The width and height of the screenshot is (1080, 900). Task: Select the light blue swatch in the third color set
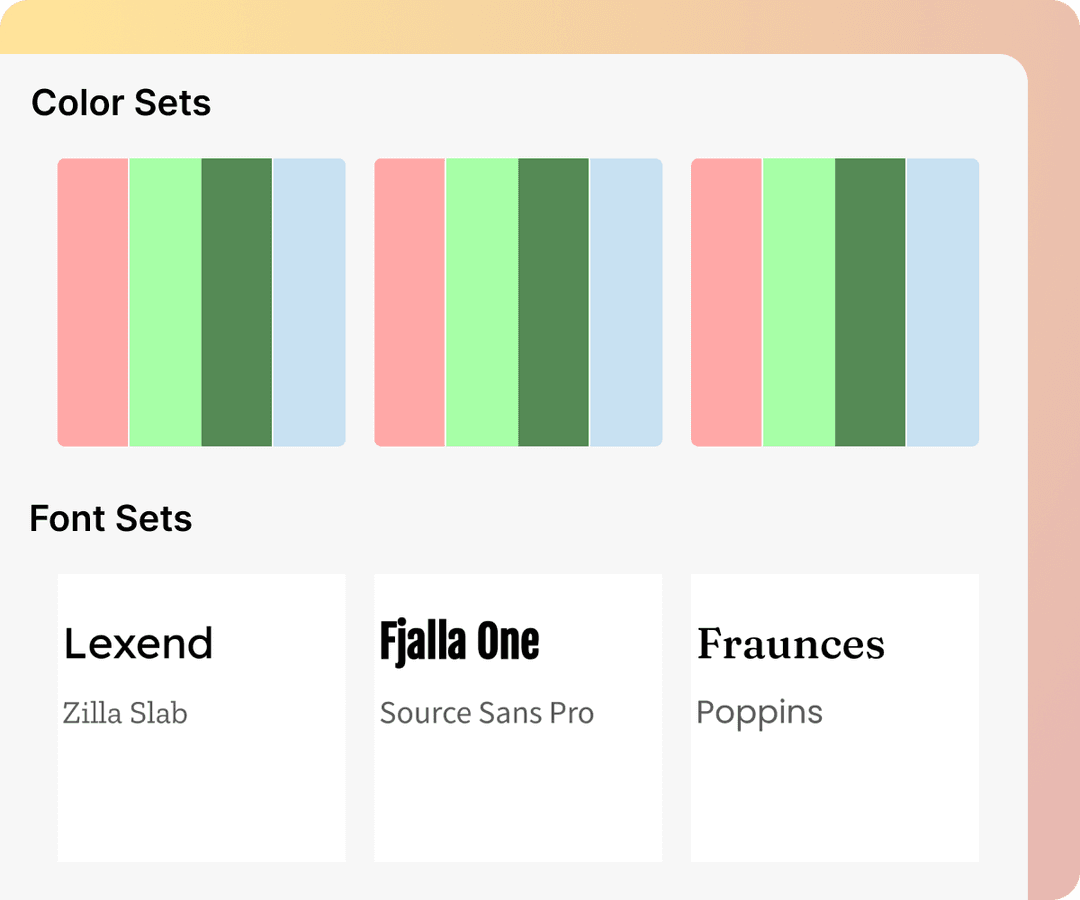coord(943,302)
